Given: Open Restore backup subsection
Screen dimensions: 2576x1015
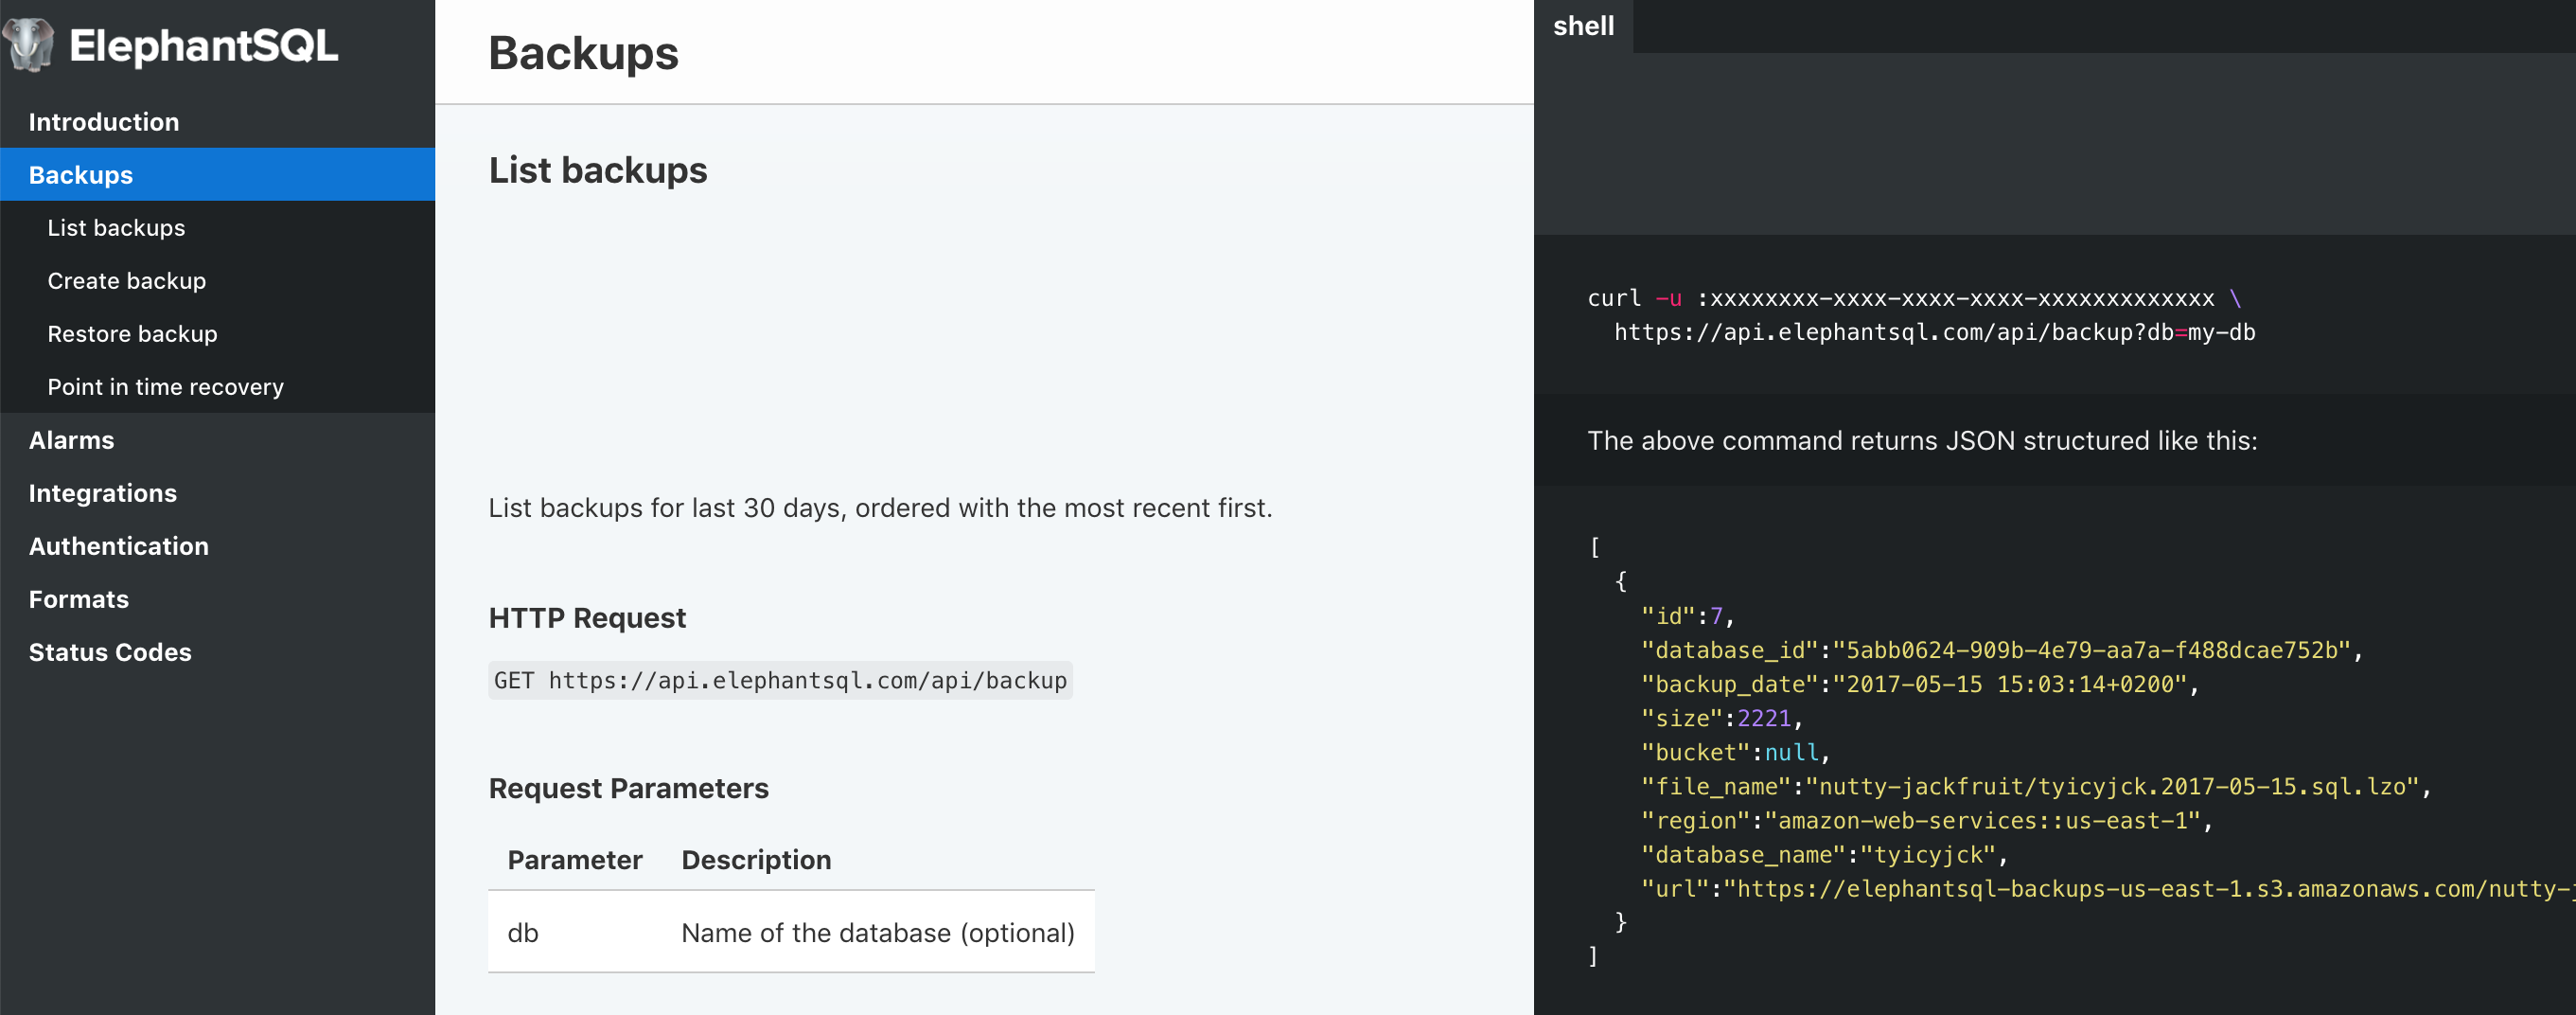Looking at the screenshot, I should click(132, 334).
